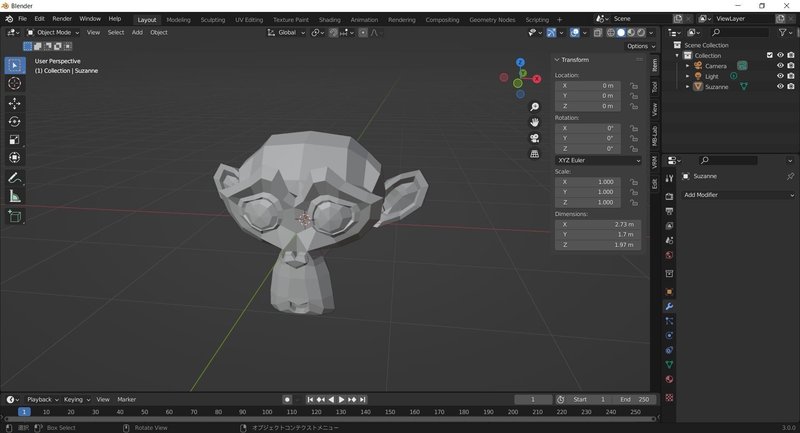Screen dimensions: 800x433
Task: Enable solid viewport shading mode
Action: 621,33
